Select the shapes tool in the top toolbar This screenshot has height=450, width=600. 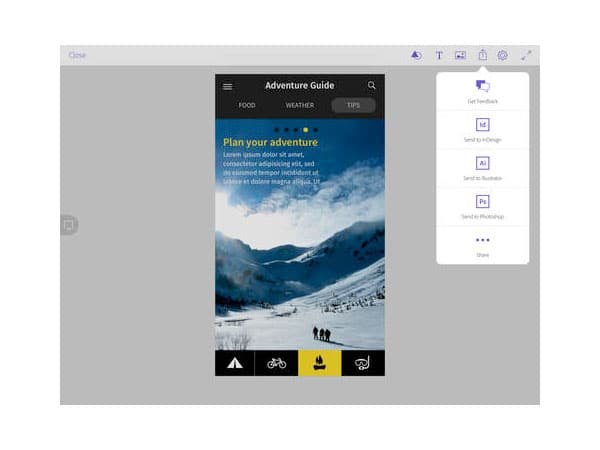[416, 56]
